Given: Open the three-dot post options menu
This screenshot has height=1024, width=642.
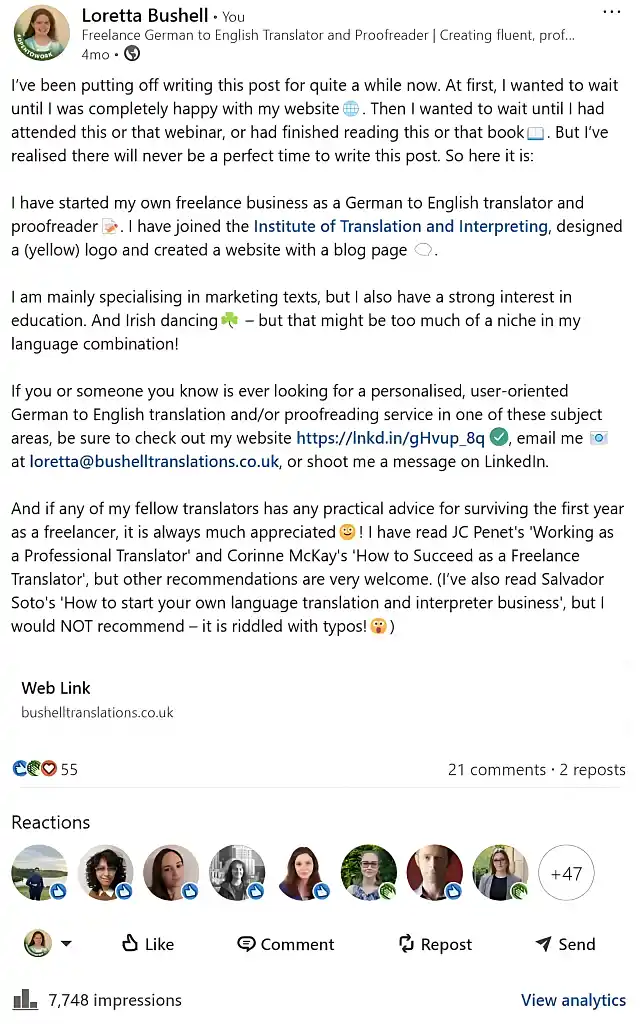Looking at the screenshot, I should (x=612, y=13).
